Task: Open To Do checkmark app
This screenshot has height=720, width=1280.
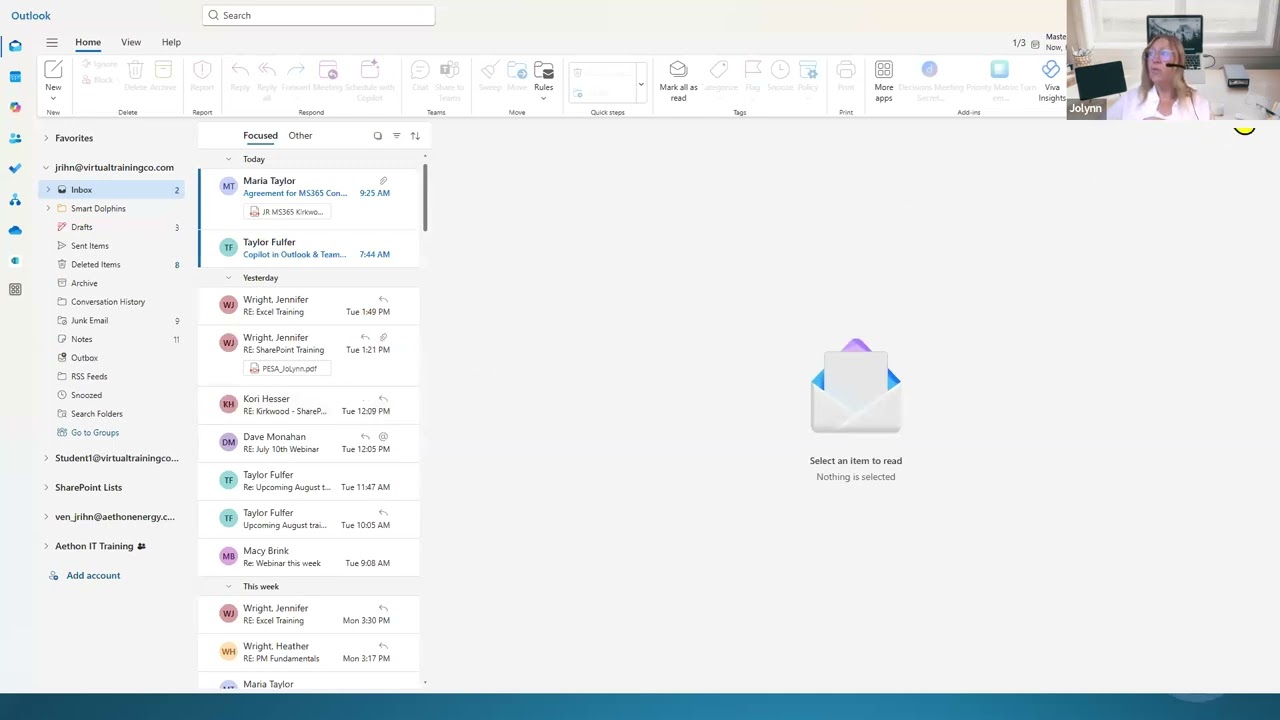Action: tap(15, 169)
